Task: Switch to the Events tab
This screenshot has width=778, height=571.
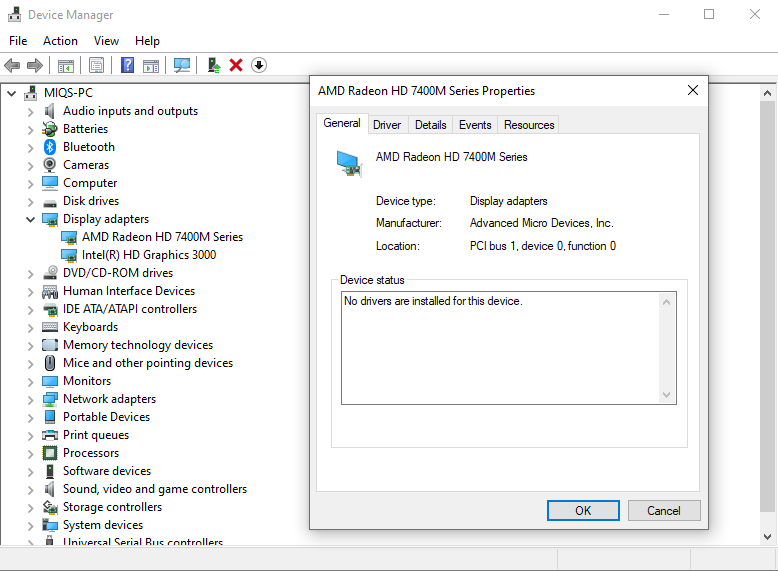Action: (475, 125)
